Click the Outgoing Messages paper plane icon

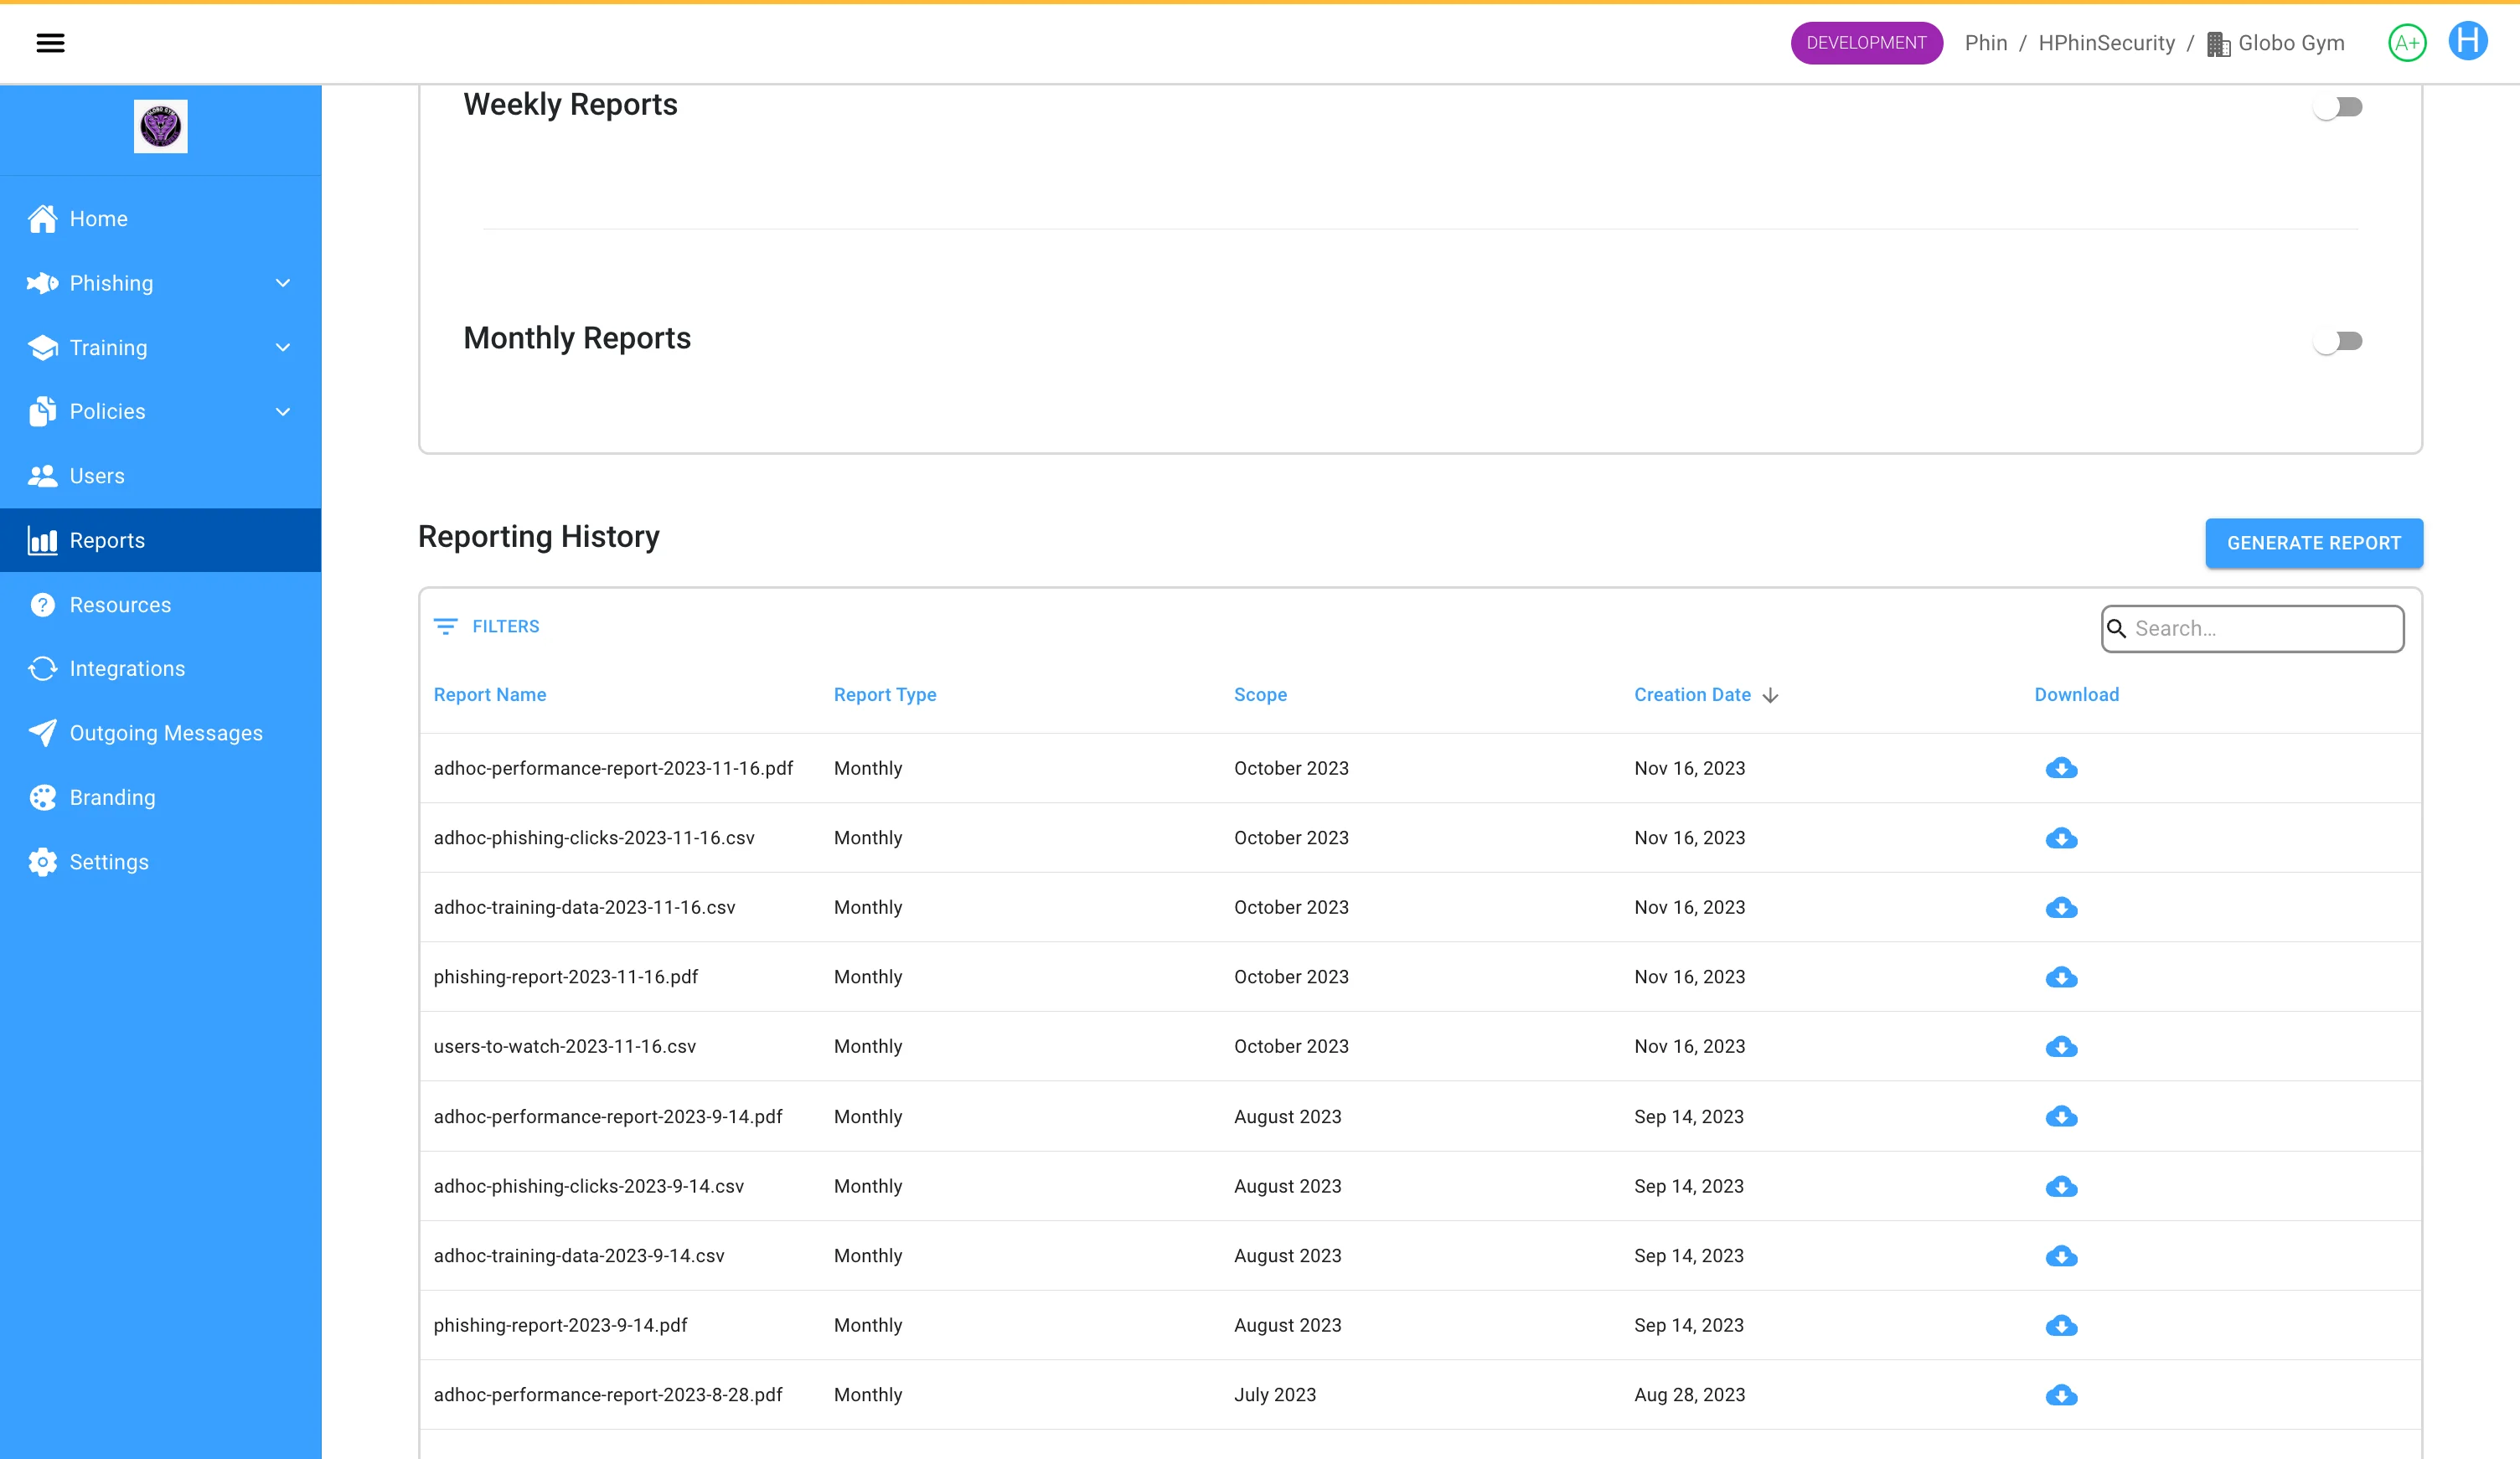point(42,733)
